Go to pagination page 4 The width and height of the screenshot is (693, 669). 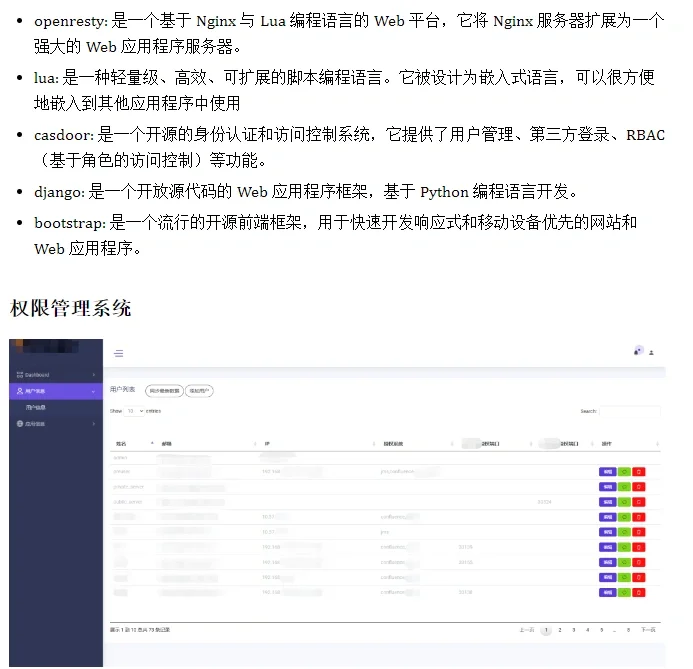pyautogui.click(x=587, y=630)
